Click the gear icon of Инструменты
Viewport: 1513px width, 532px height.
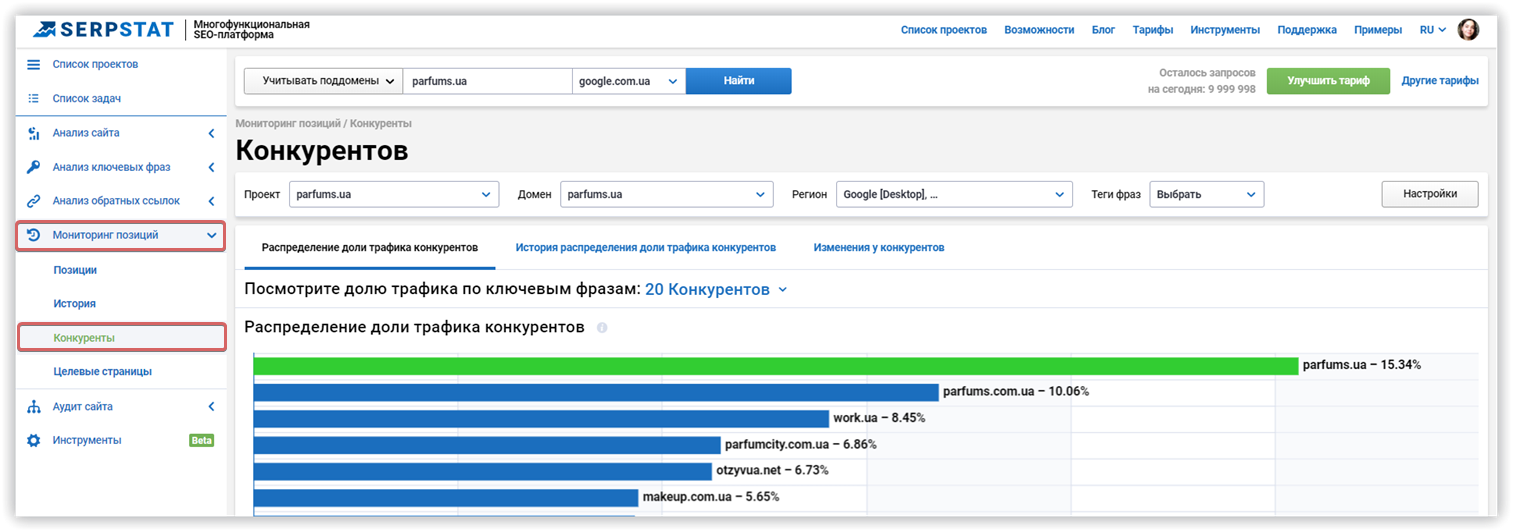33,440
